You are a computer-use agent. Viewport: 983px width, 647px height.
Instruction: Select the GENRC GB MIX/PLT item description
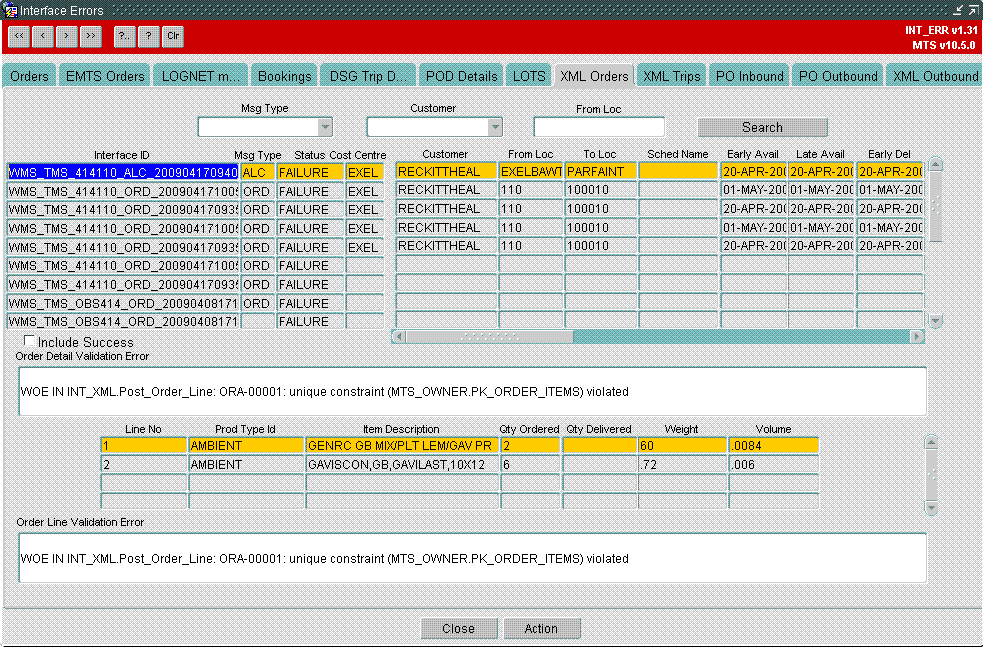[x=401, y=446]
